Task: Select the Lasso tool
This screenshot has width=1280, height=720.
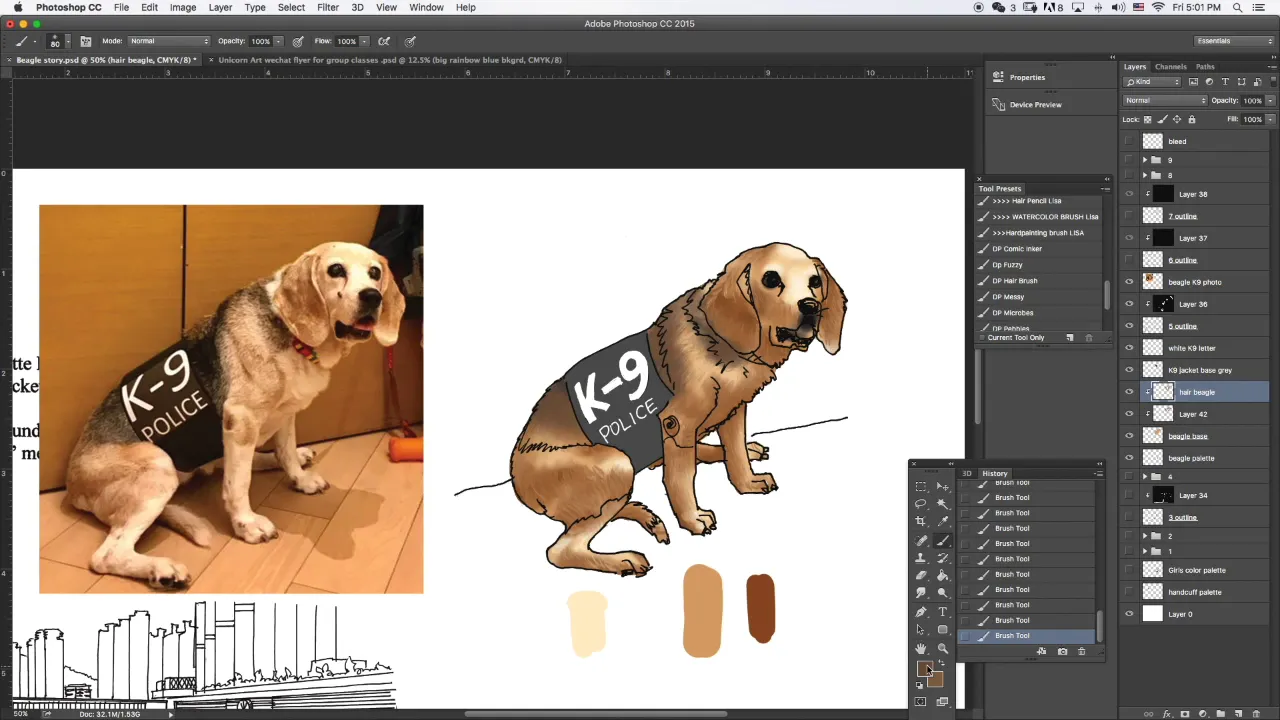Action: 921,503
